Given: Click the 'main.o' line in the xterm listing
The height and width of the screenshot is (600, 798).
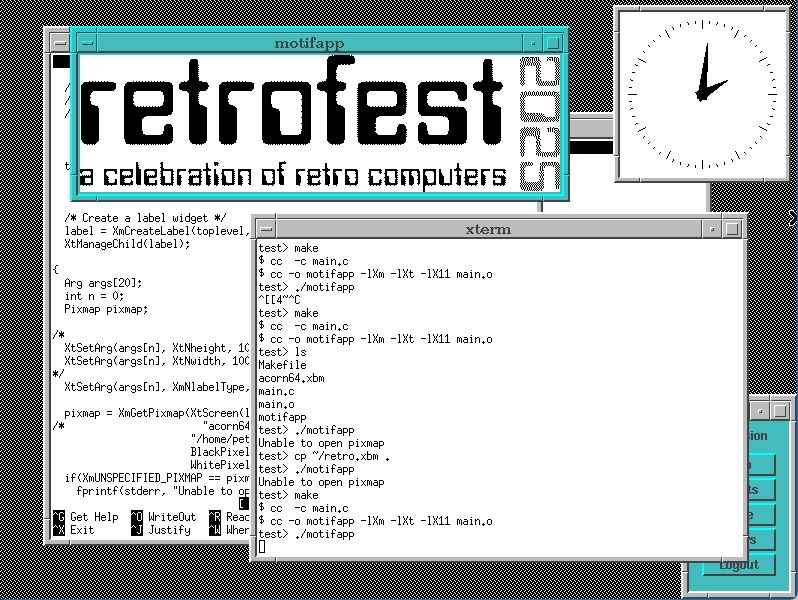Looking at the screenshot, I should (x=276, y=405).
